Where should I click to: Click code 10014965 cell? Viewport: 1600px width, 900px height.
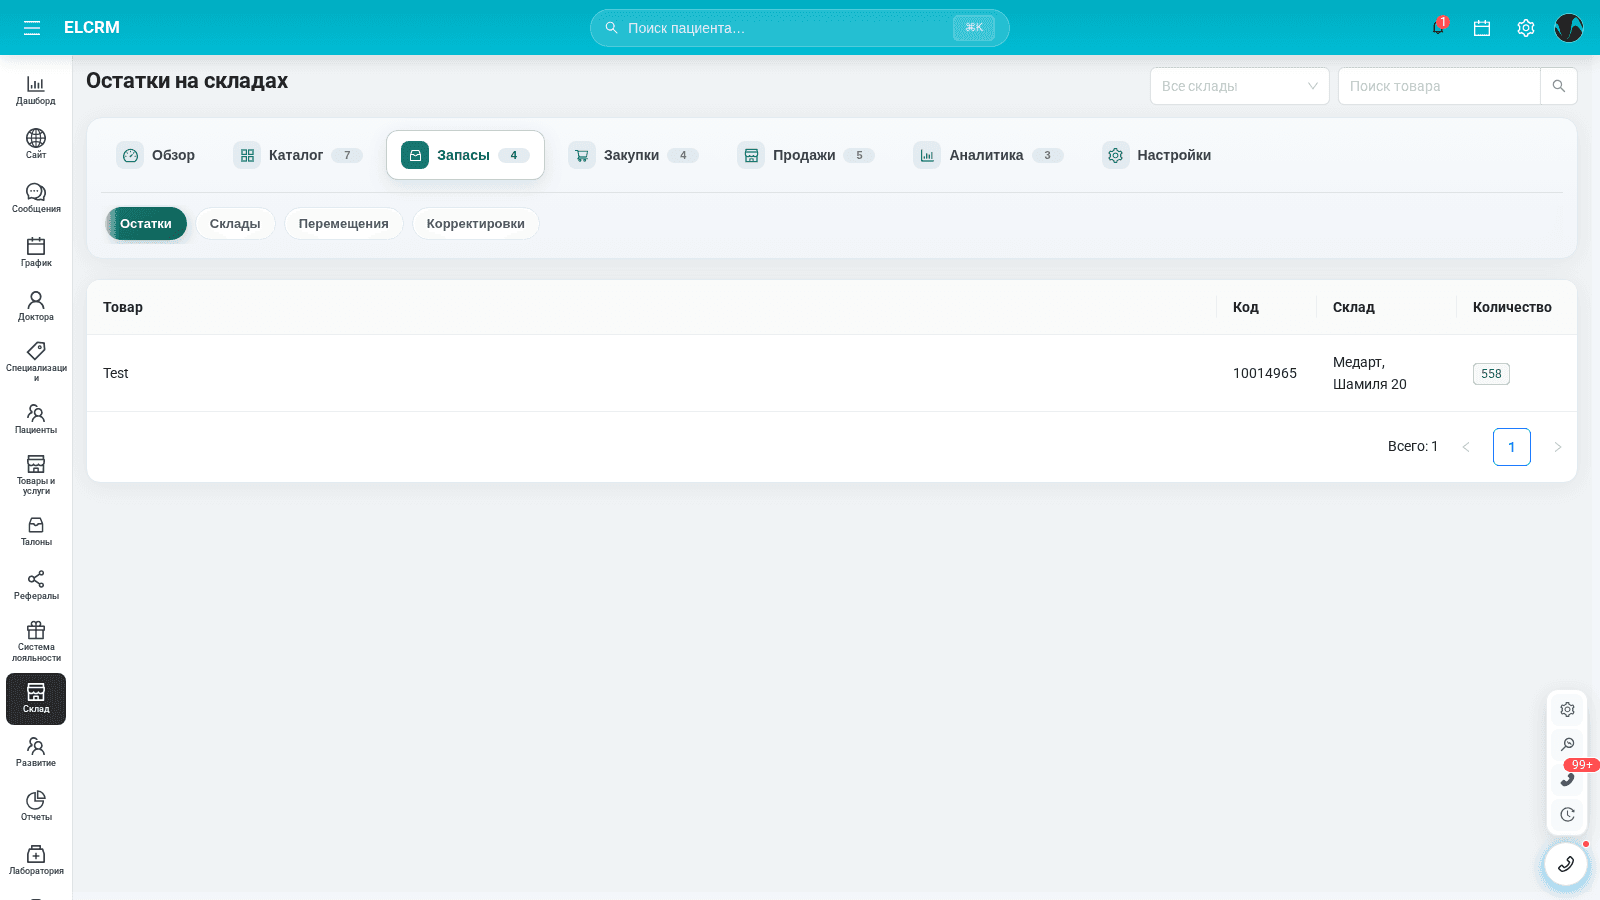pyautogui.click(x=1265, y=373)
